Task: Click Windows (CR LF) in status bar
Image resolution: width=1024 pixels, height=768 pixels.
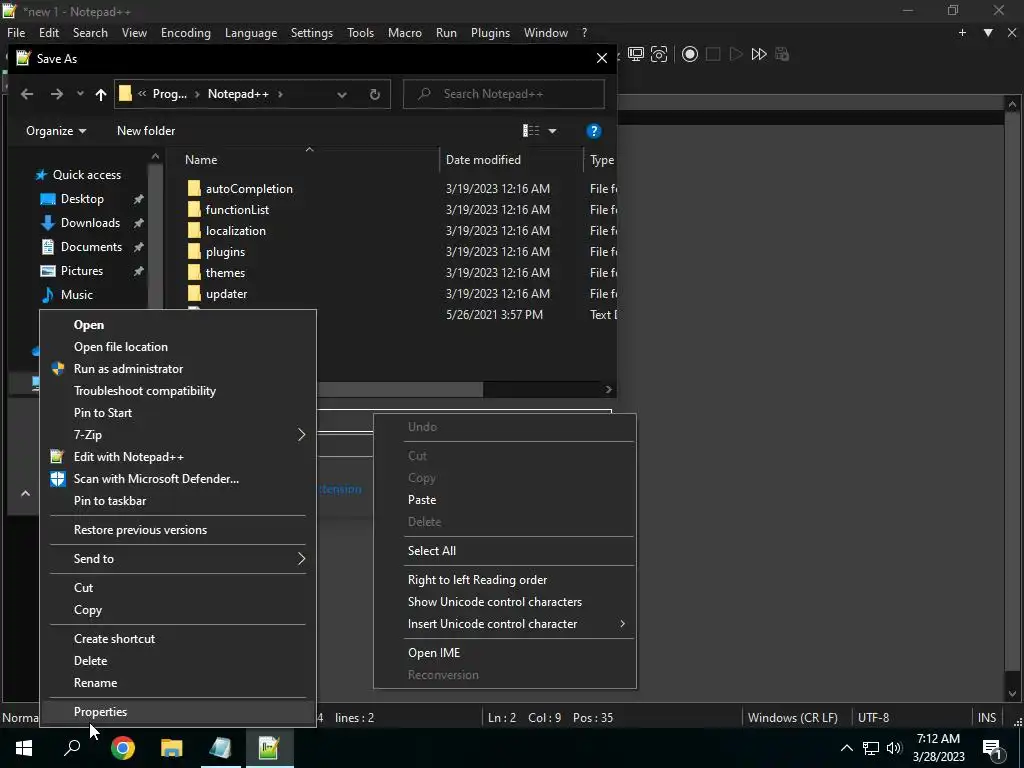Action: pyautogui.click(x=793, y=718)
